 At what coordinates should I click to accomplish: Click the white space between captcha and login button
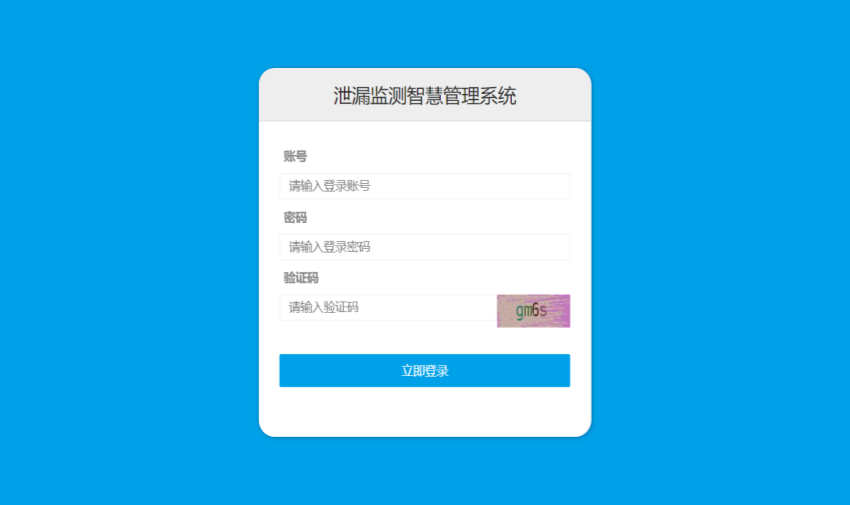[424, 341]
